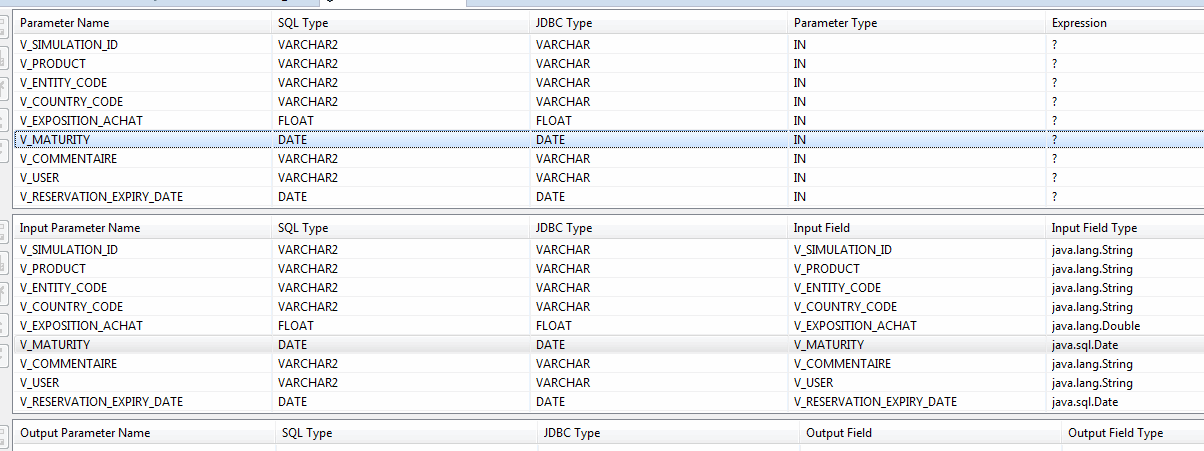Click java.sql.Date type for V_MATURITY input

[1085, 345]
